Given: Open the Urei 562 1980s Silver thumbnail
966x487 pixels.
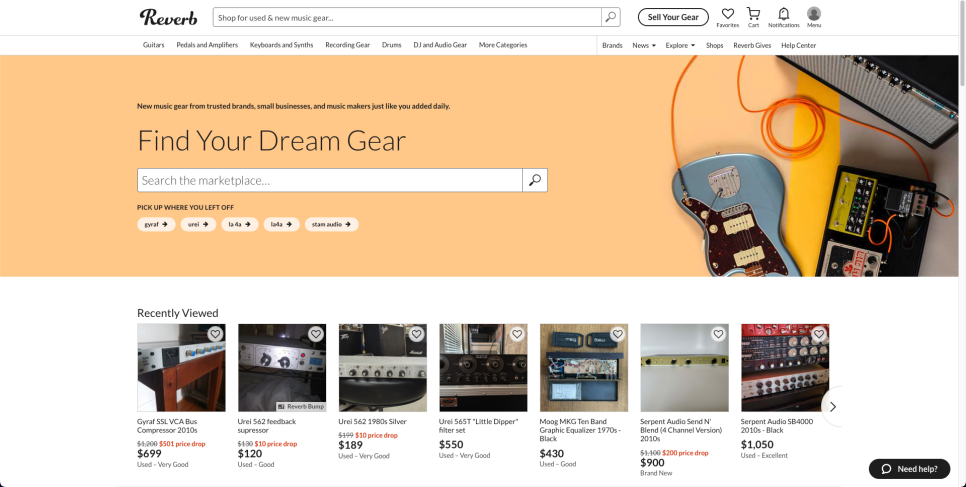Looking at the screenshot, I should (383, 368).
